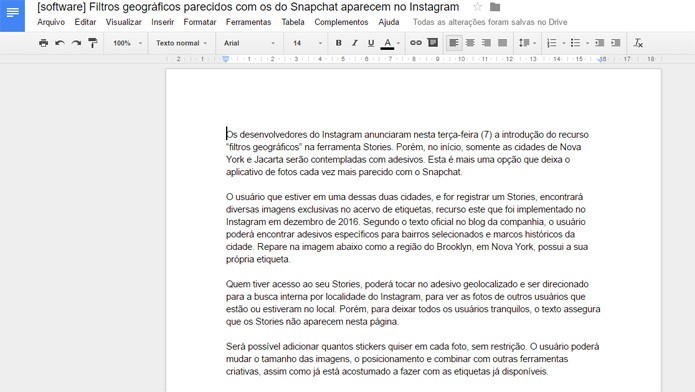Screen dimensions: 695x392
Task: Align text right
Action: coord(486,43)
